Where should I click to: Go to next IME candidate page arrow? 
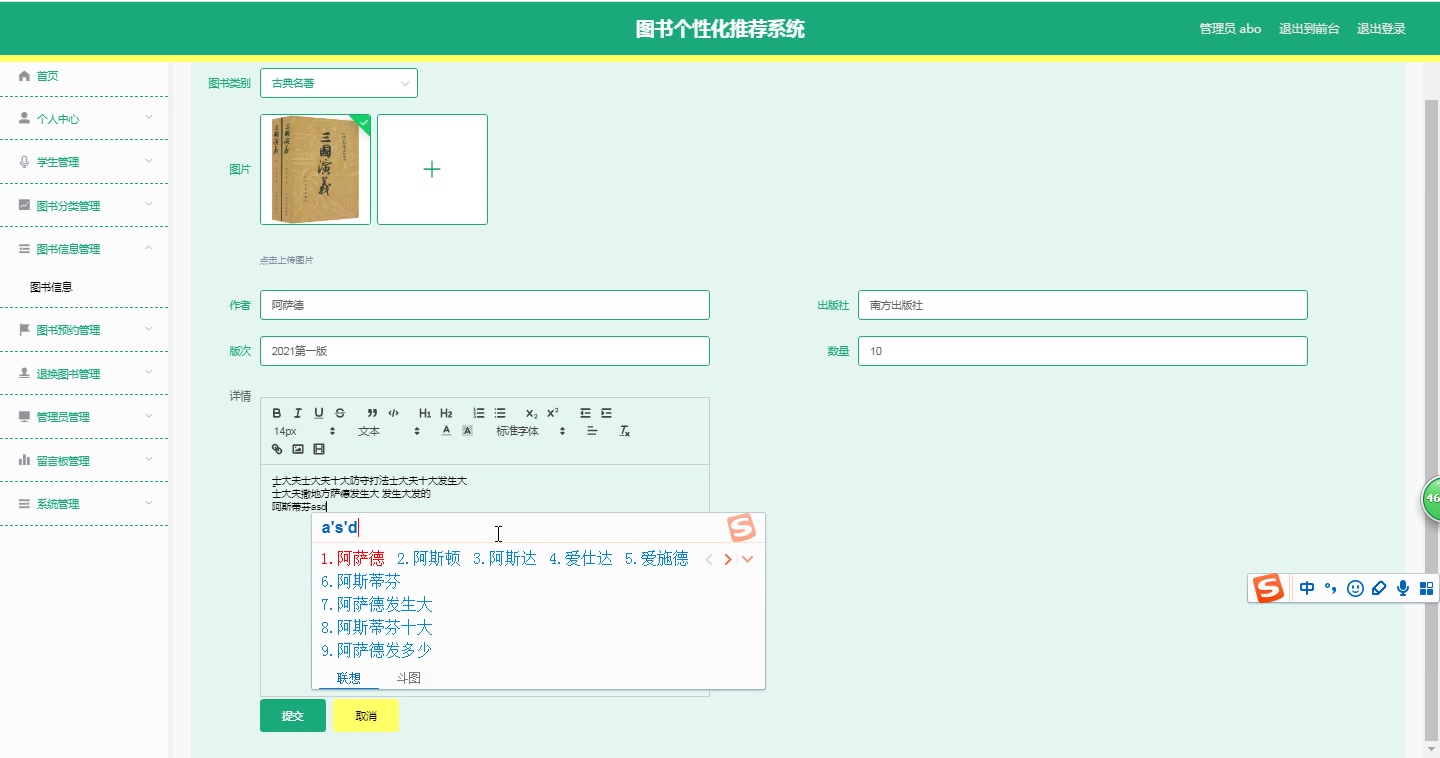pyautogui.click(x=728, y=559)
